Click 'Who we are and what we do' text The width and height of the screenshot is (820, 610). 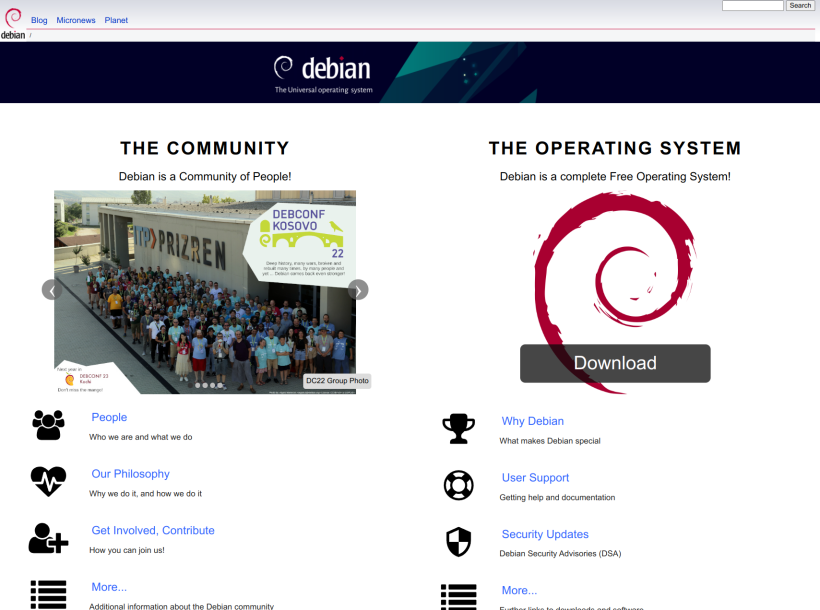click(x=141, y=437)
